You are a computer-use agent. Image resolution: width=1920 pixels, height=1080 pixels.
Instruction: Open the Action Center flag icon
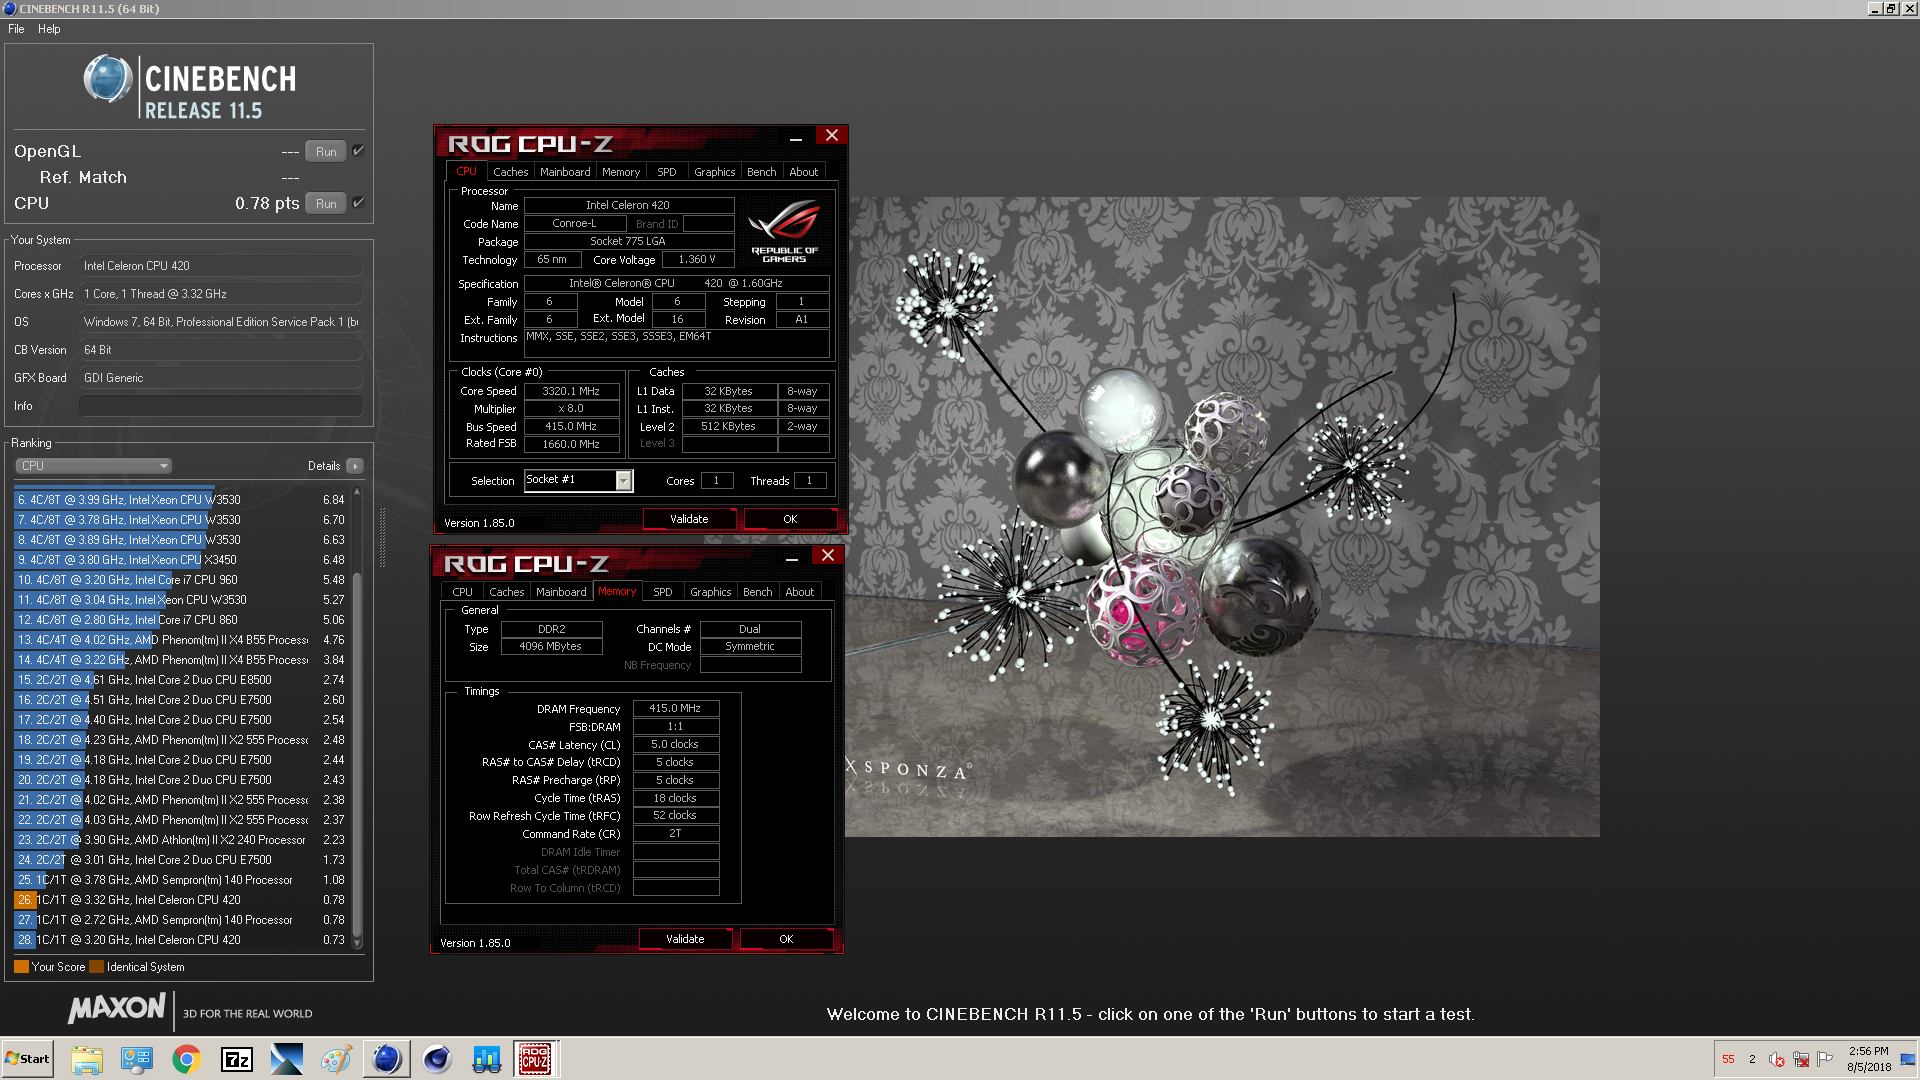pyautogui.click(x=1825, y=1059)
